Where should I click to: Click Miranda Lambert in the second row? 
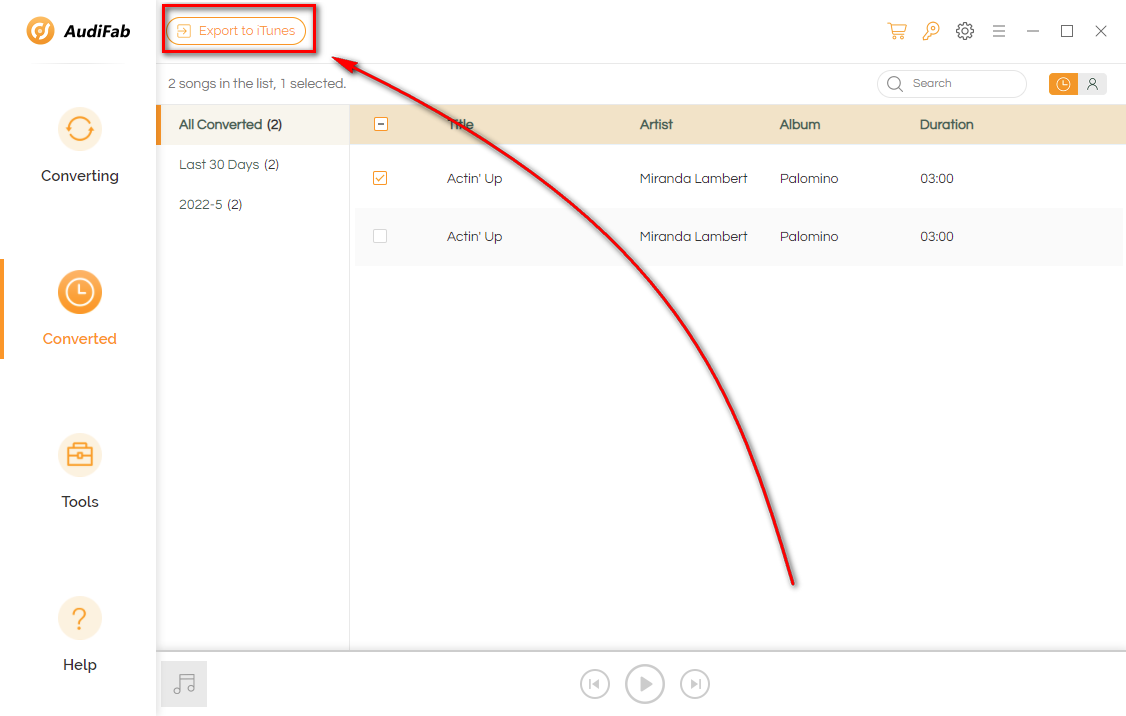(693, 236)
